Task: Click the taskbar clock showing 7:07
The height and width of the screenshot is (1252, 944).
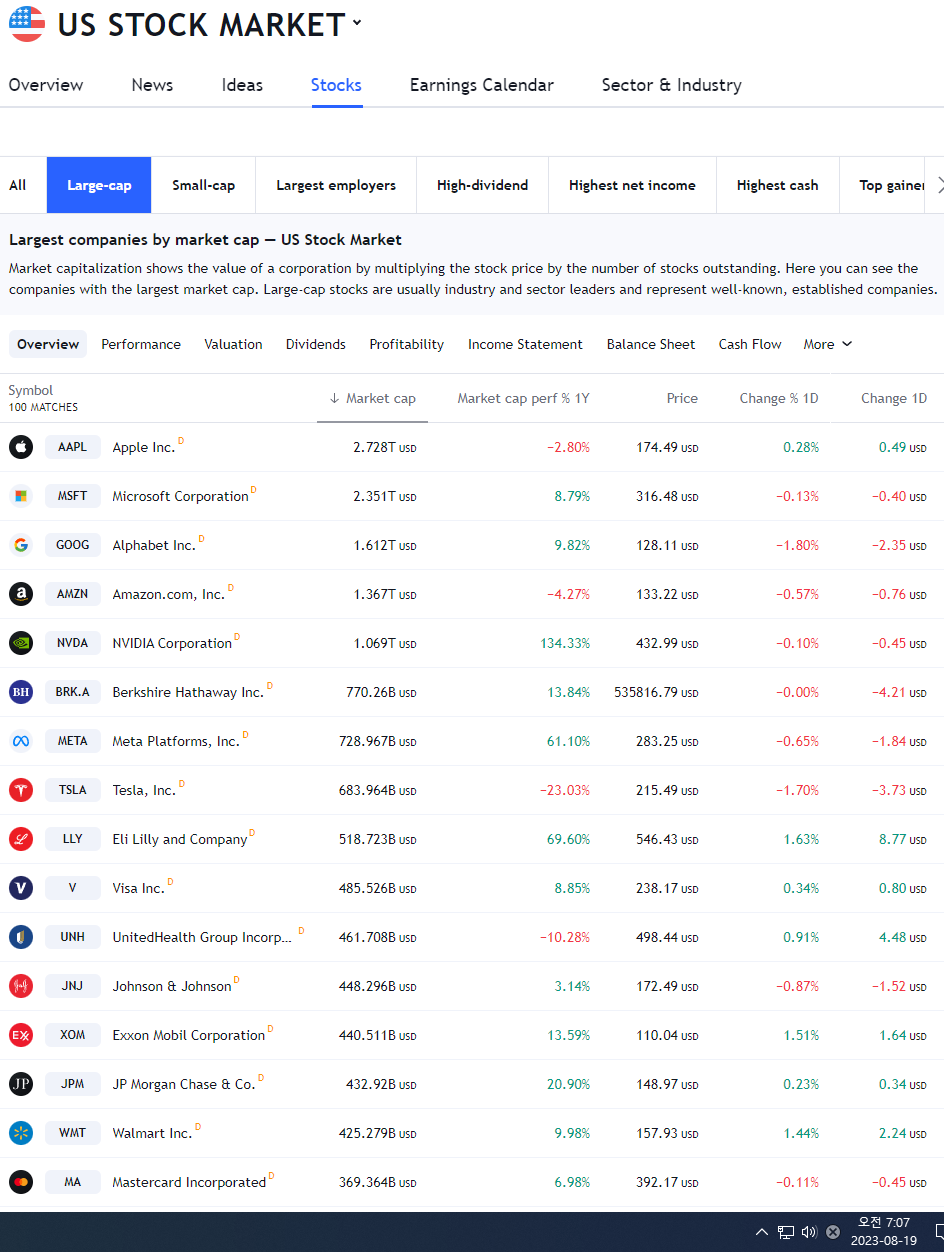Action: pos(884,1231)
